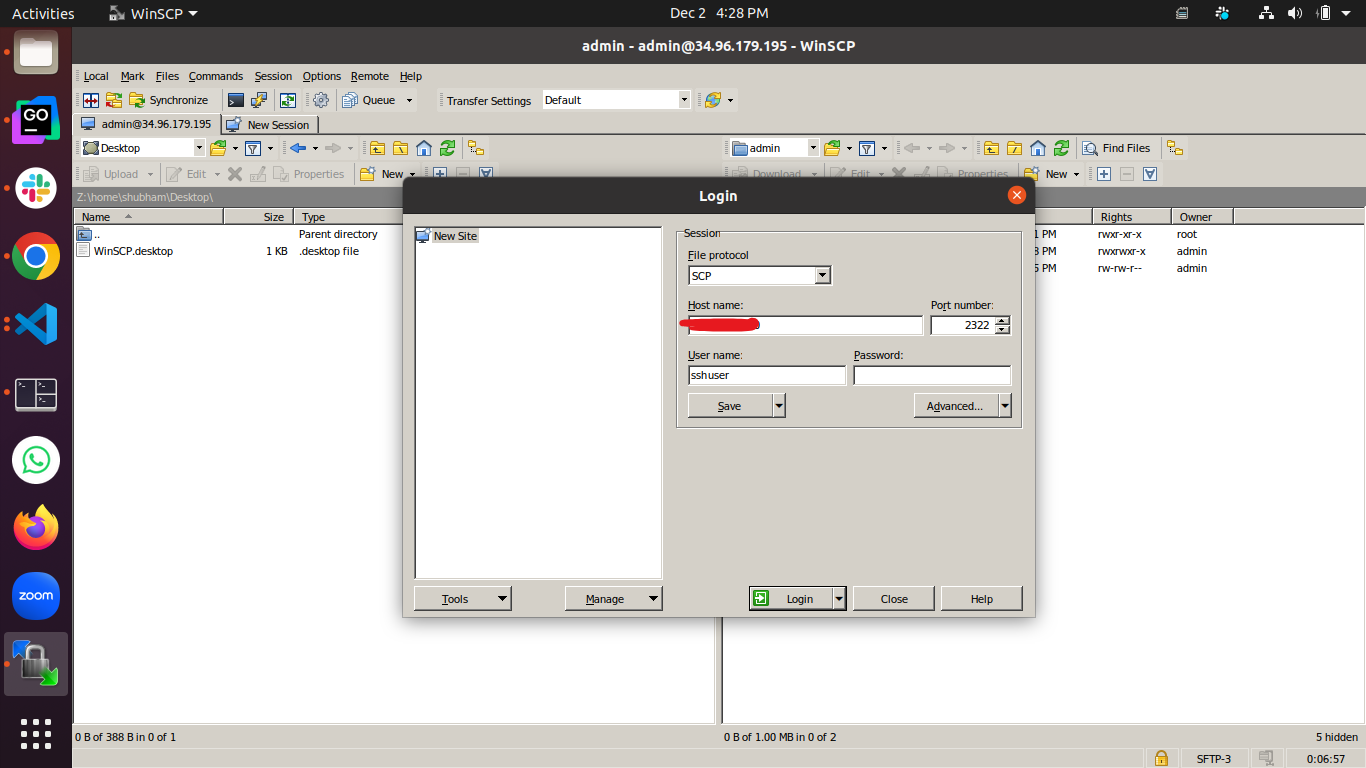
Task: Open the local panel filter icon
Action: click(x=253, y=148)
